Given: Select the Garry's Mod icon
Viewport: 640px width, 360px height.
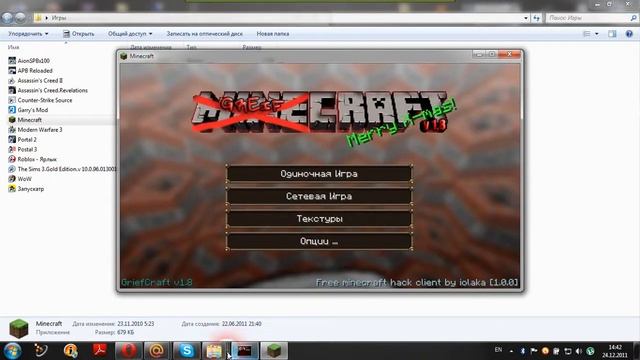Looking at the screenshot, I should pos(12,110).
